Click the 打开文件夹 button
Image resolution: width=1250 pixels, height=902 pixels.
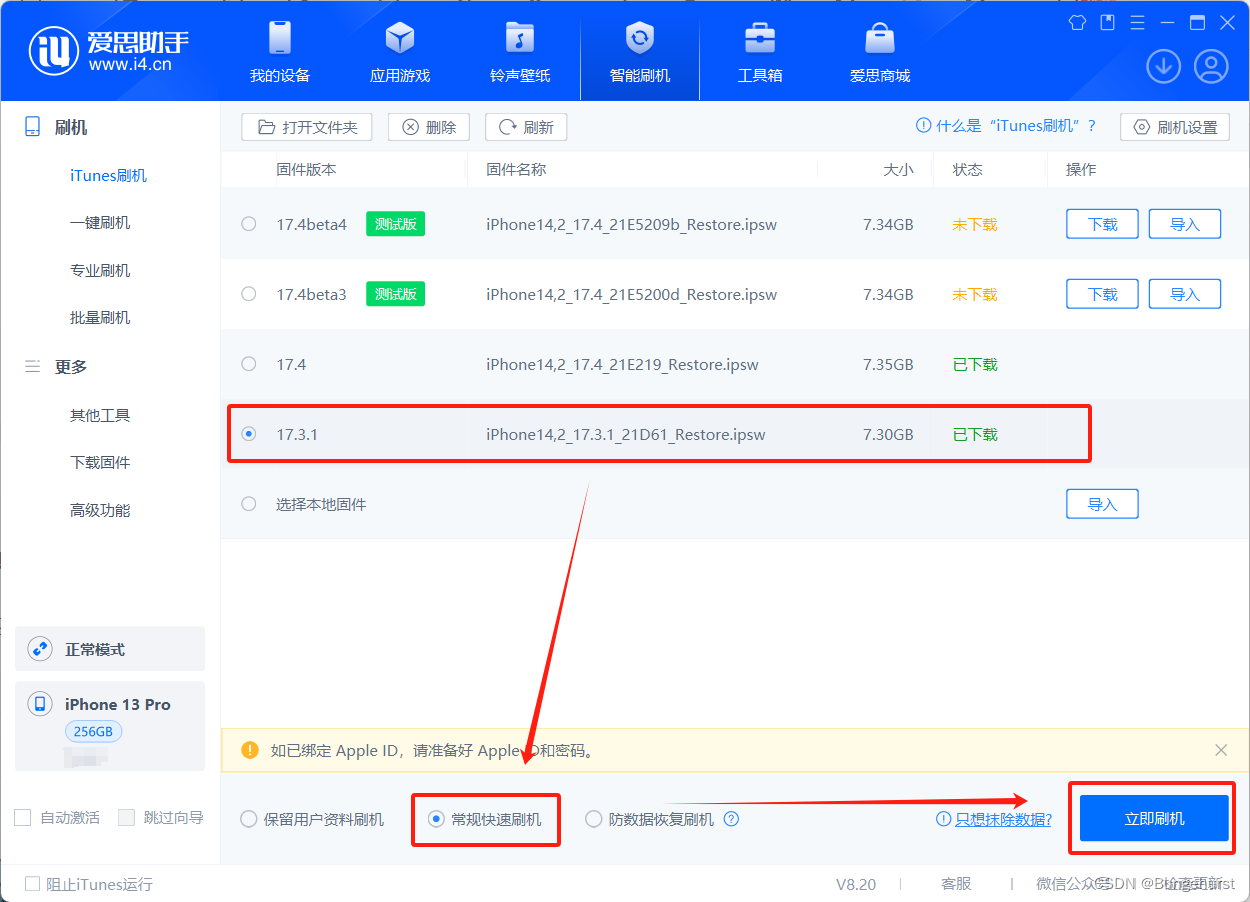(x=307, y=127)
